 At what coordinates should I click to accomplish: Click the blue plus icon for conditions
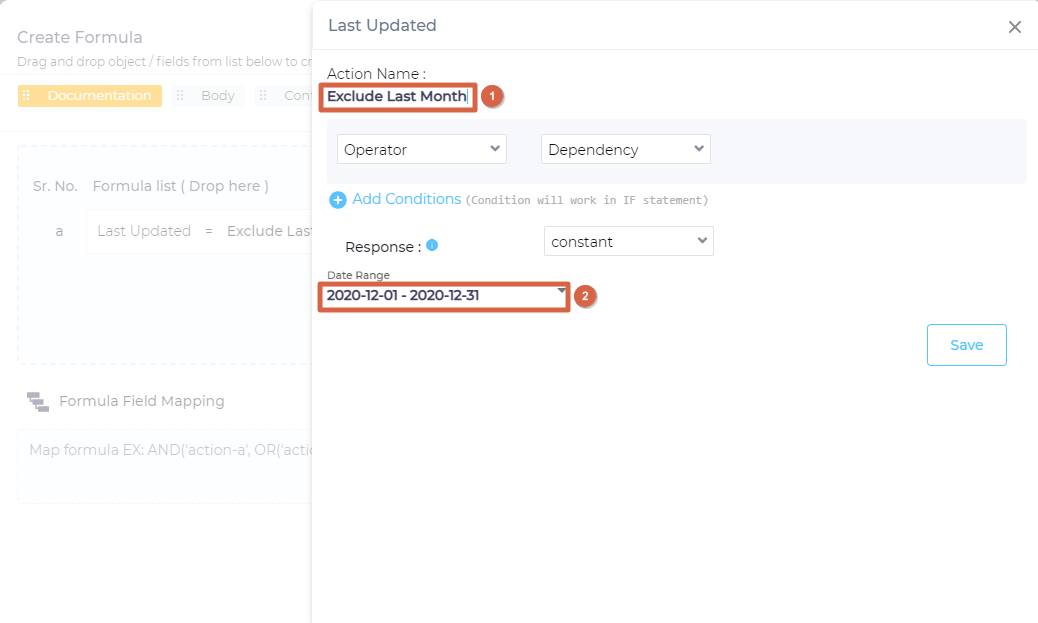point(338,200)
